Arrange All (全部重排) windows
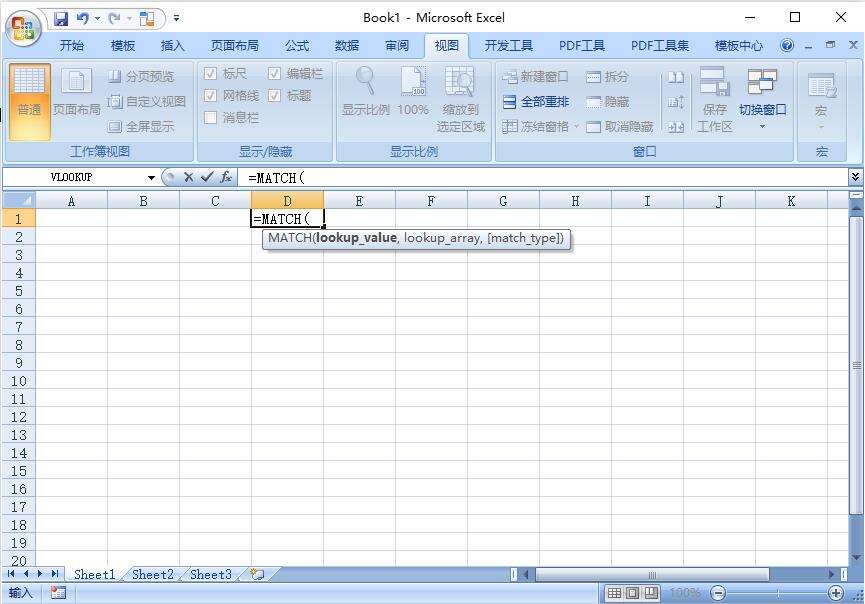The width and height of the screenshot is (865, 604). pos(536,102)
